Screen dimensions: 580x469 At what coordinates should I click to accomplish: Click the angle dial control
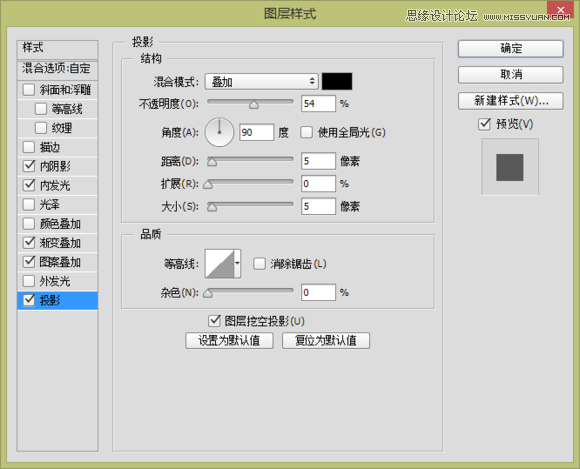point(219,132)
